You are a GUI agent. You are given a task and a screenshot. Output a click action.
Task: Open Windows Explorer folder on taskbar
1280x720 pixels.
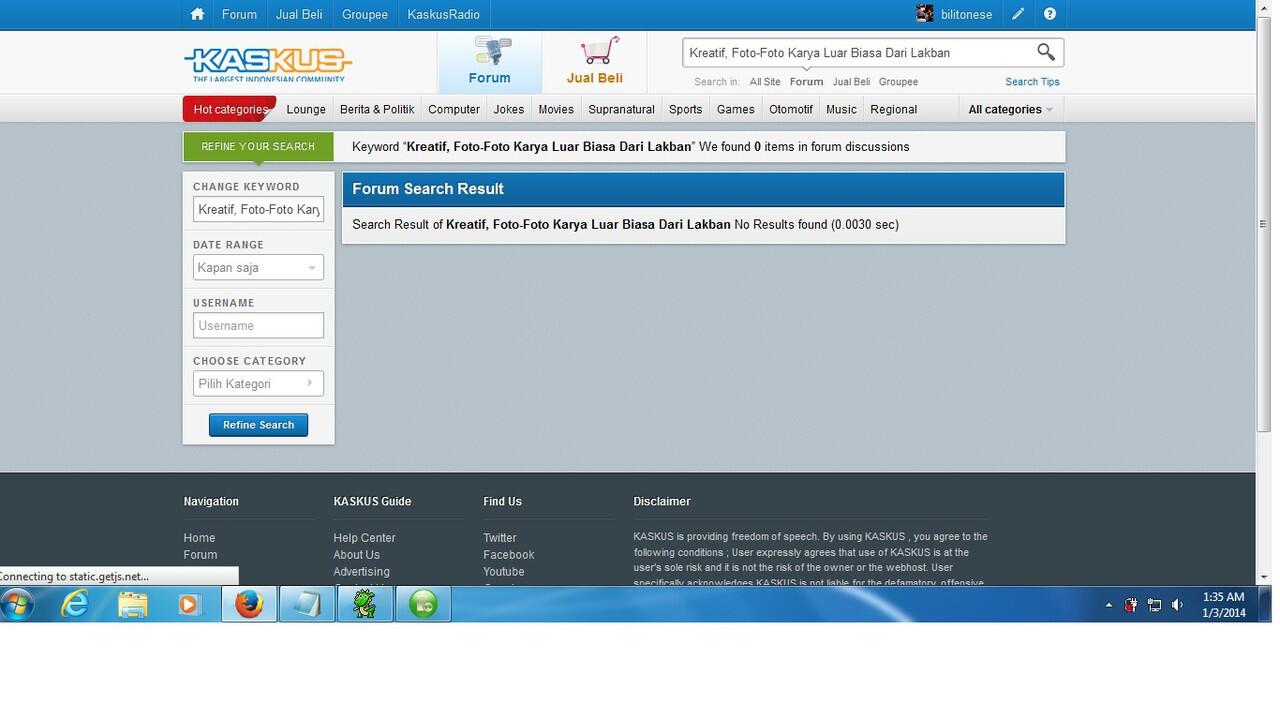click(x=132, y=604)
